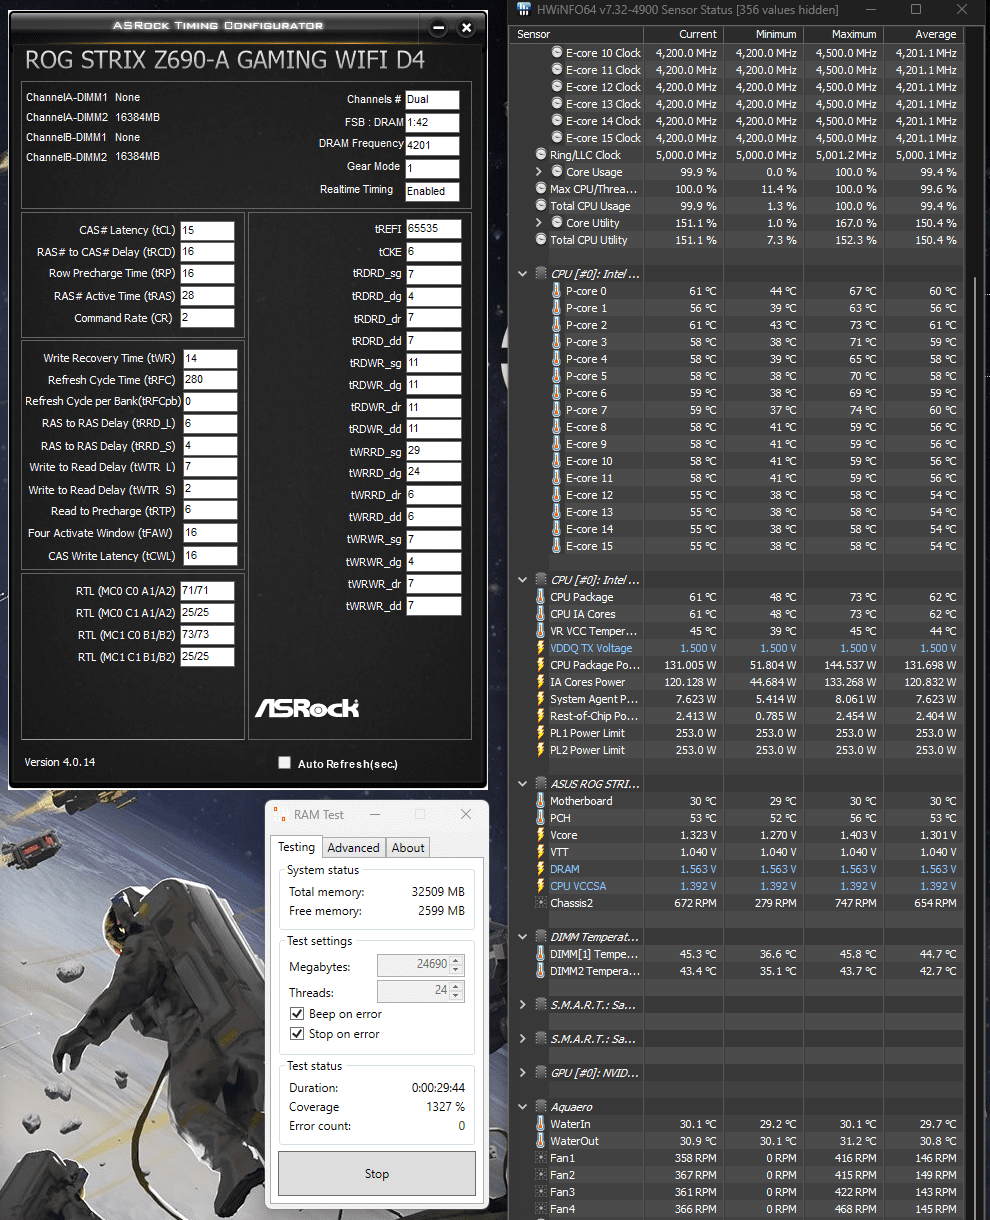Click the Average column header
The width and height of the screenshot is (990, 1220).
click(x=923, y=34)
